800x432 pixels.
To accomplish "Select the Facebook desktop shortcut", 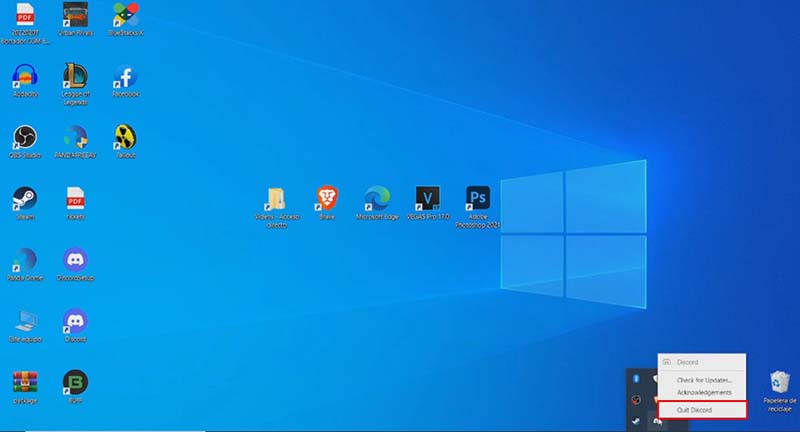I will point(126,81).
